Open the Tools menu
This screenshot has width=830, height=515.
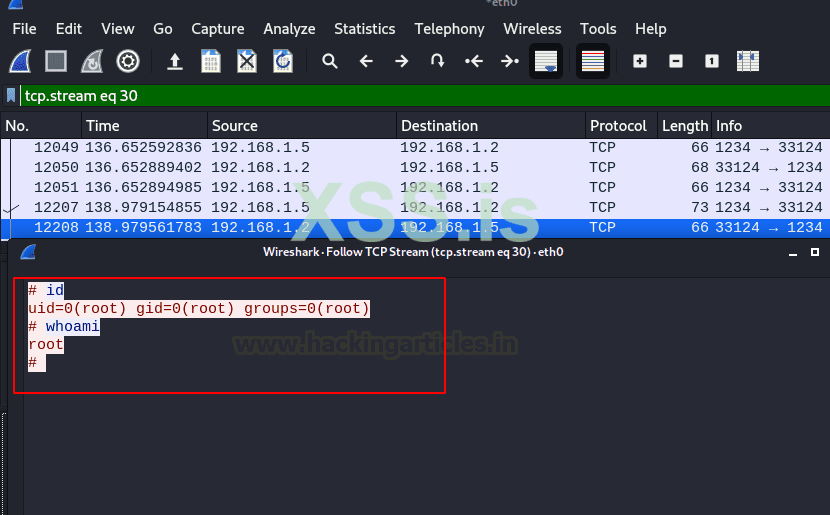[598, 29]
